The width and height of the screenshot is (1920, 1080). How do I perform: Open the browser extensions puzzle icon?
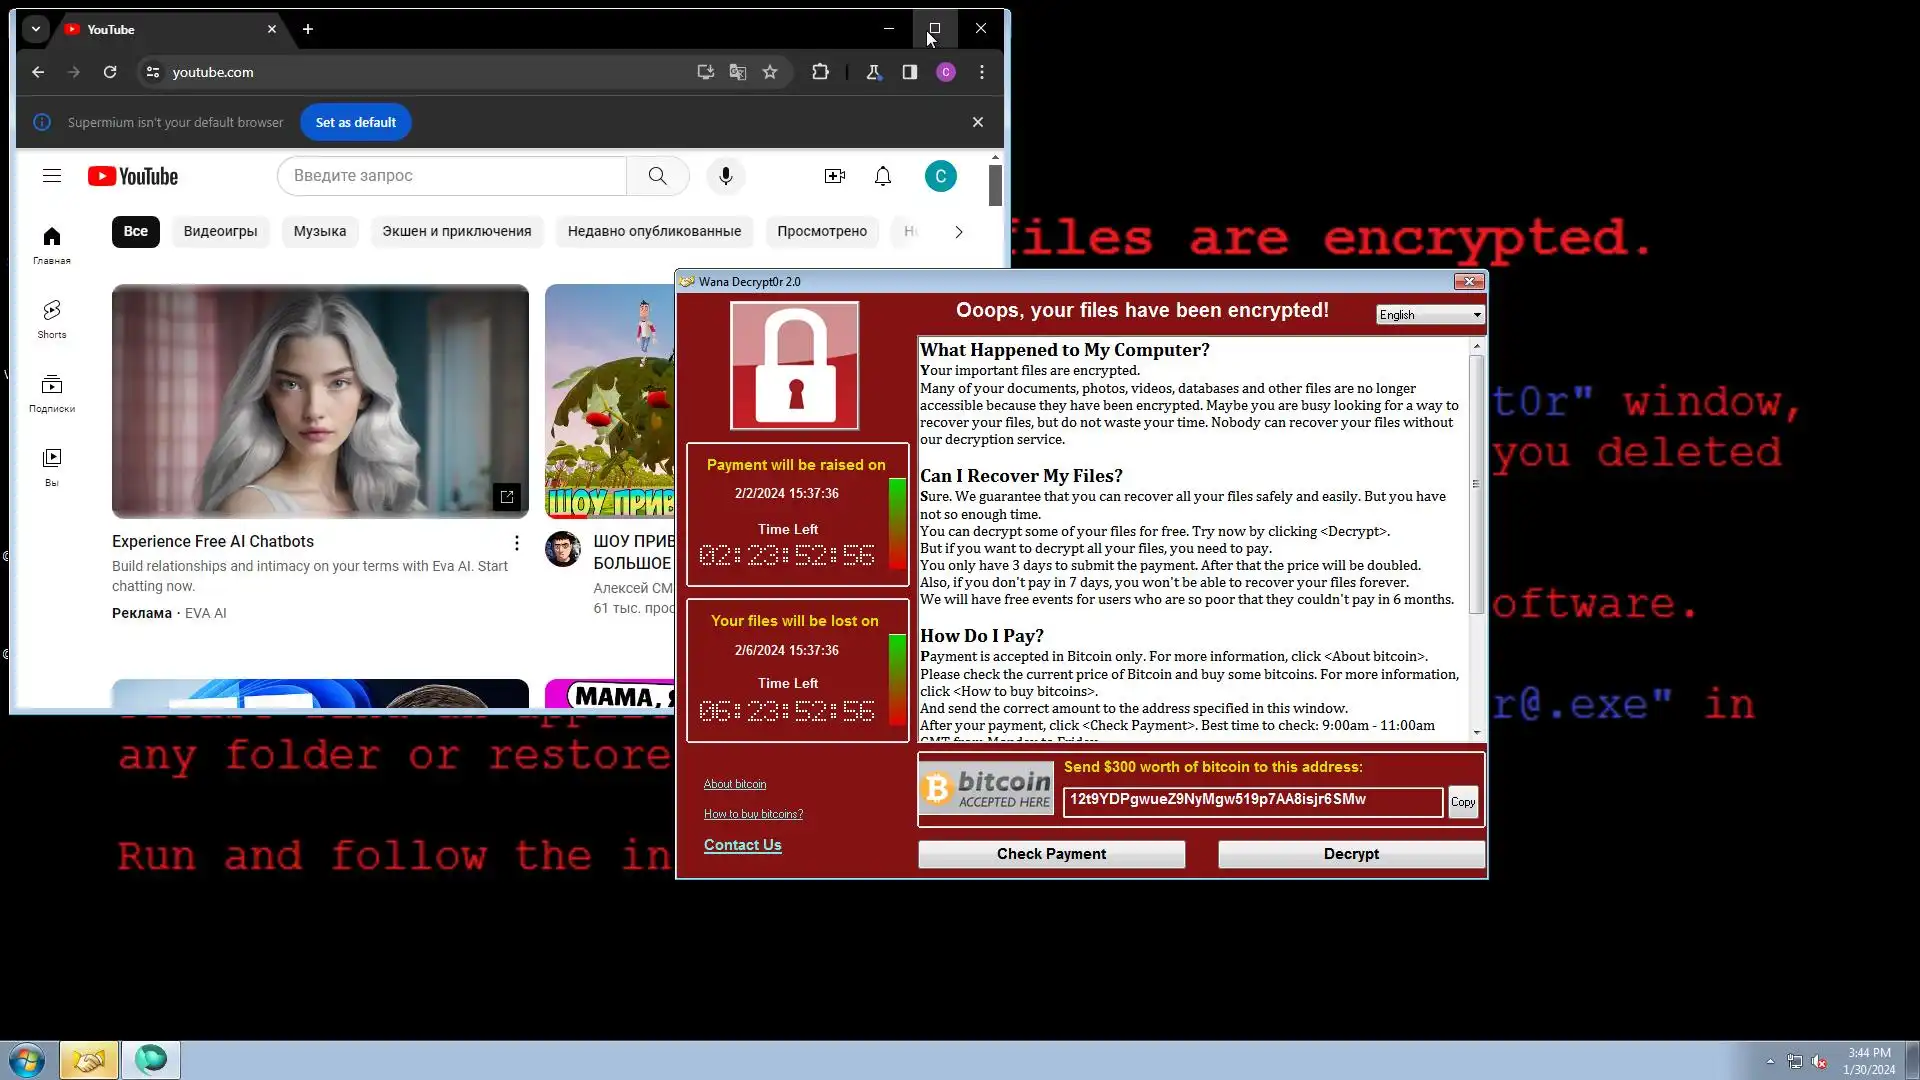tap(820, 72)
